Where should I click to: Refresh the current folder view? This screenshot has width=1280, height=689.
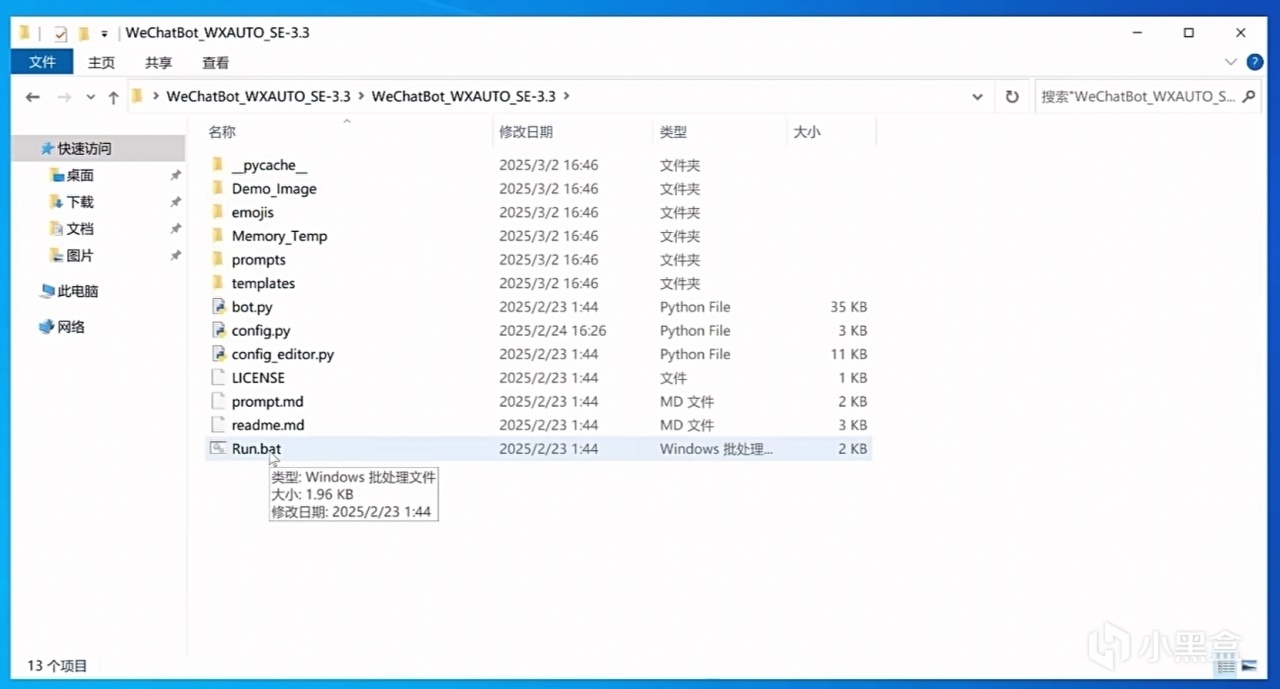pos(1012,97)
